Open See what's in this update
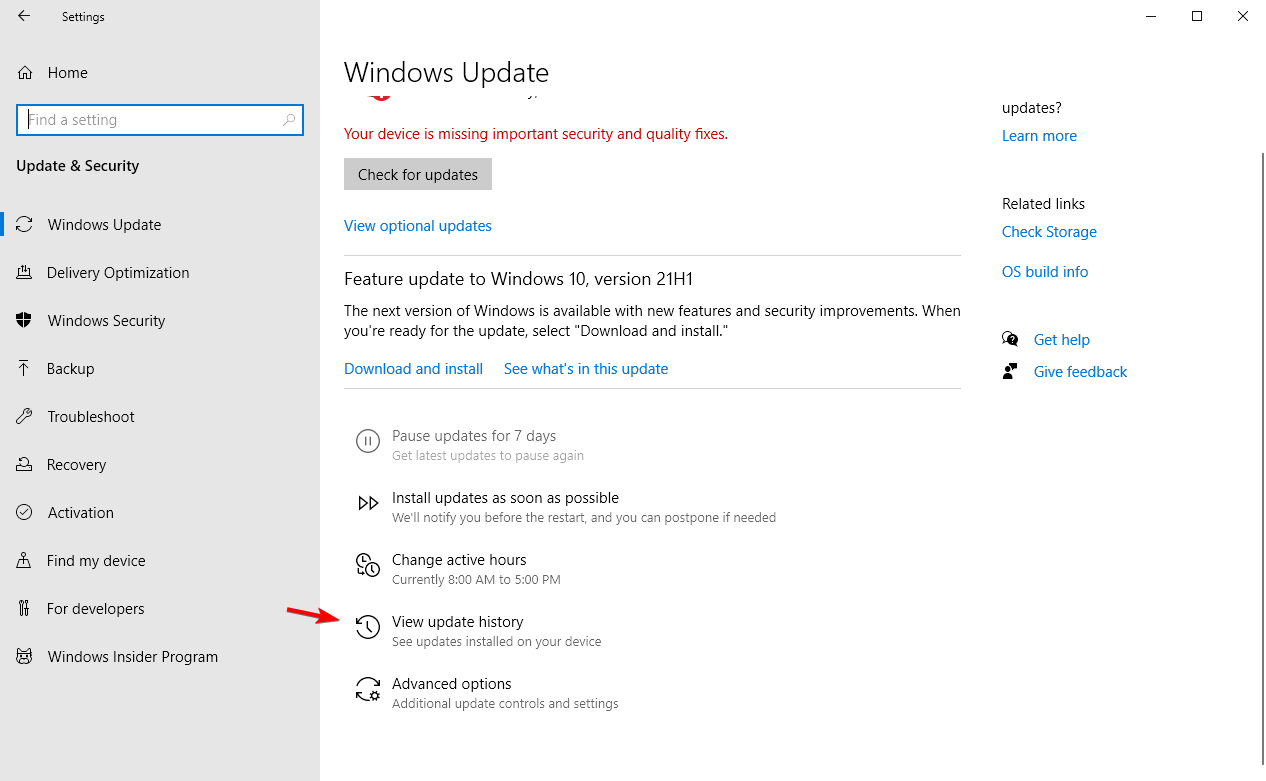The width and height of the screenshot is (1266, 781). pyautogui.click(x=586, y=369)
